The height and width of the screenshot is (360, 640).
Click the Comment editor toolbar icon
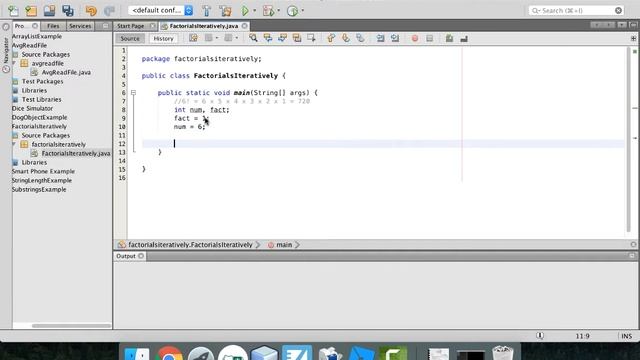(x=449, y=38)
